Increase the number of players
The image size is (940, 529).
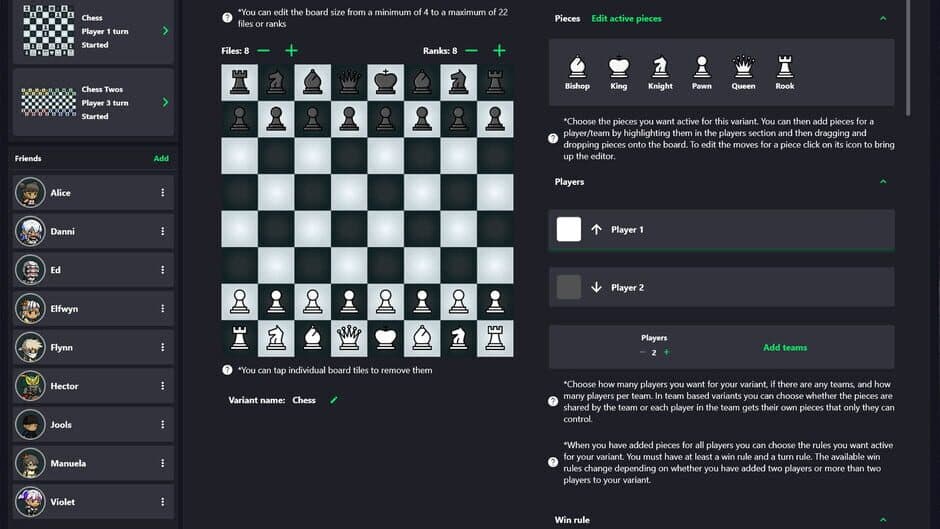[666, 352]
